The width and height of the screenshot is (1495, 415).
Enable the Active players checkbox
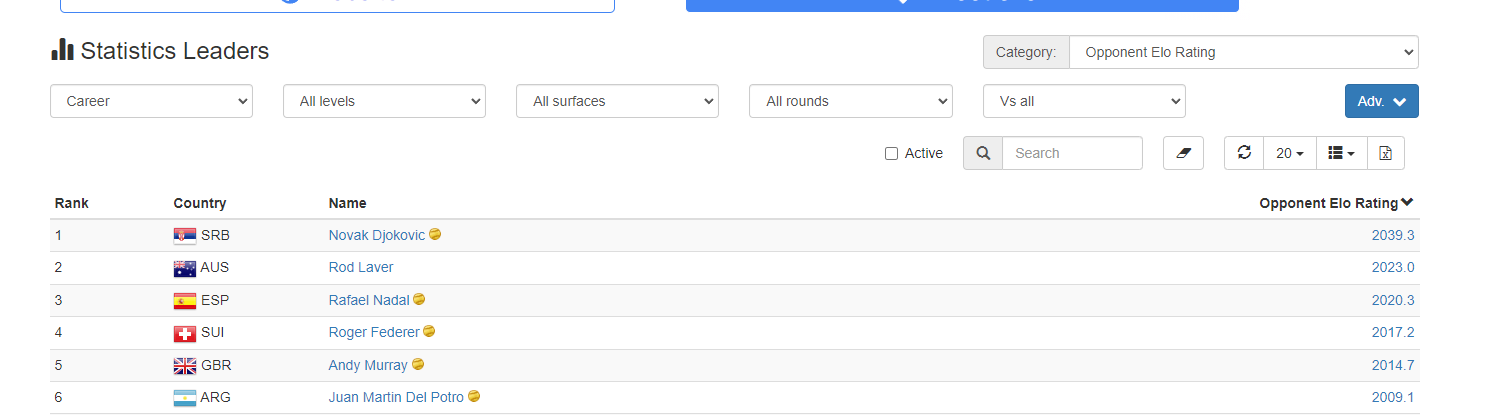point(891,153)
